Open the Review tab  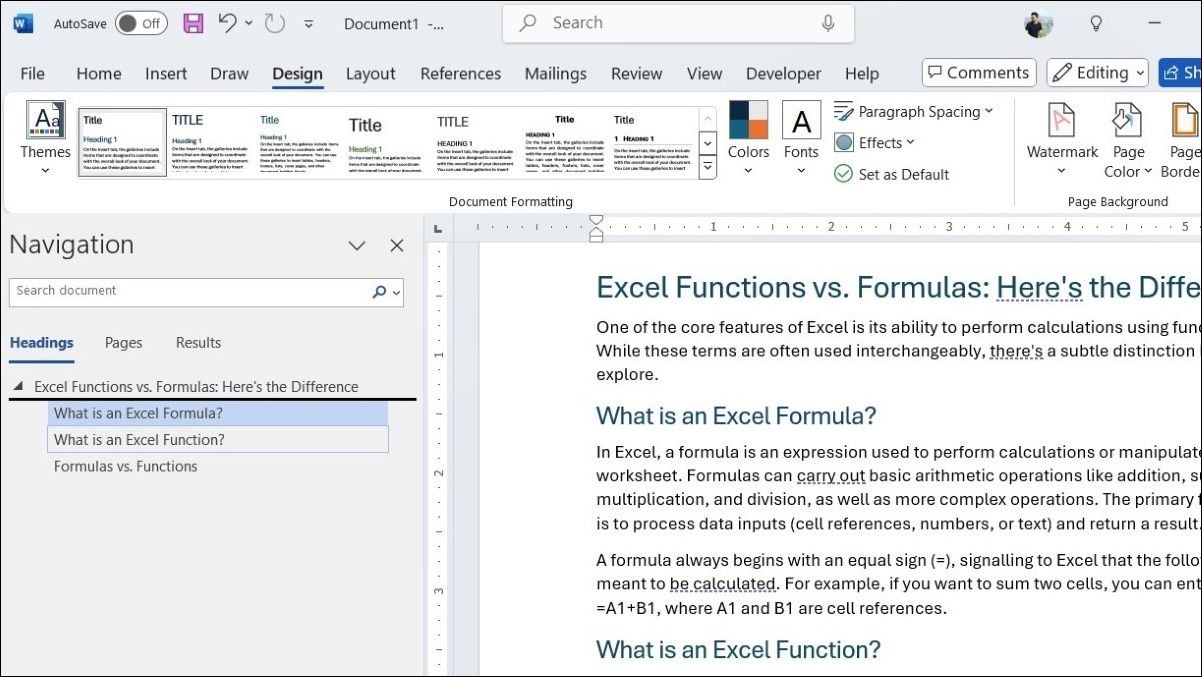(x=637, y=73)
